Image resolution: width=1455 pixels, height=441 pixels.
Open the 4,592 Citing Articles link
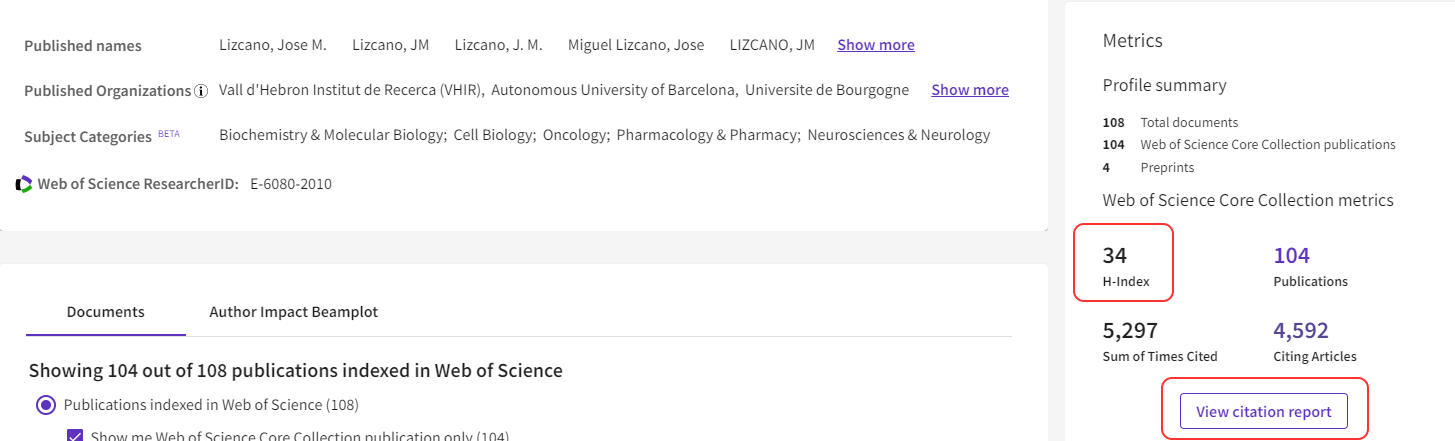[1300, 331]
